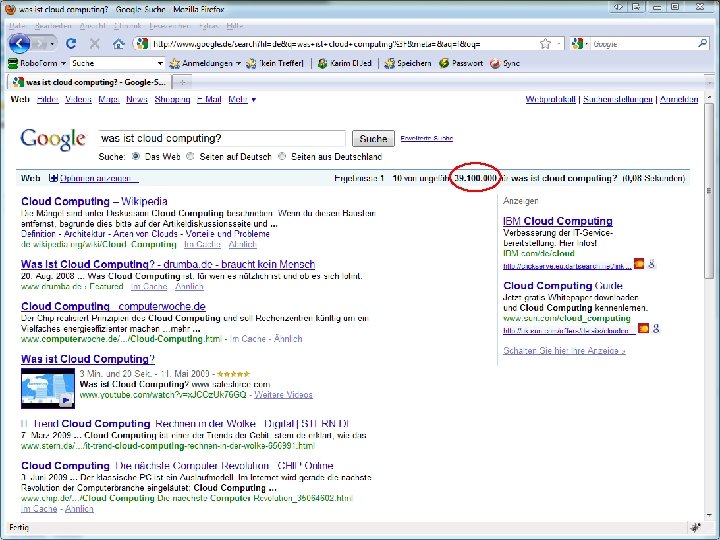Click the Anmelden link
This screenshot has width=720, height=540.
click(x=679, y=99)
